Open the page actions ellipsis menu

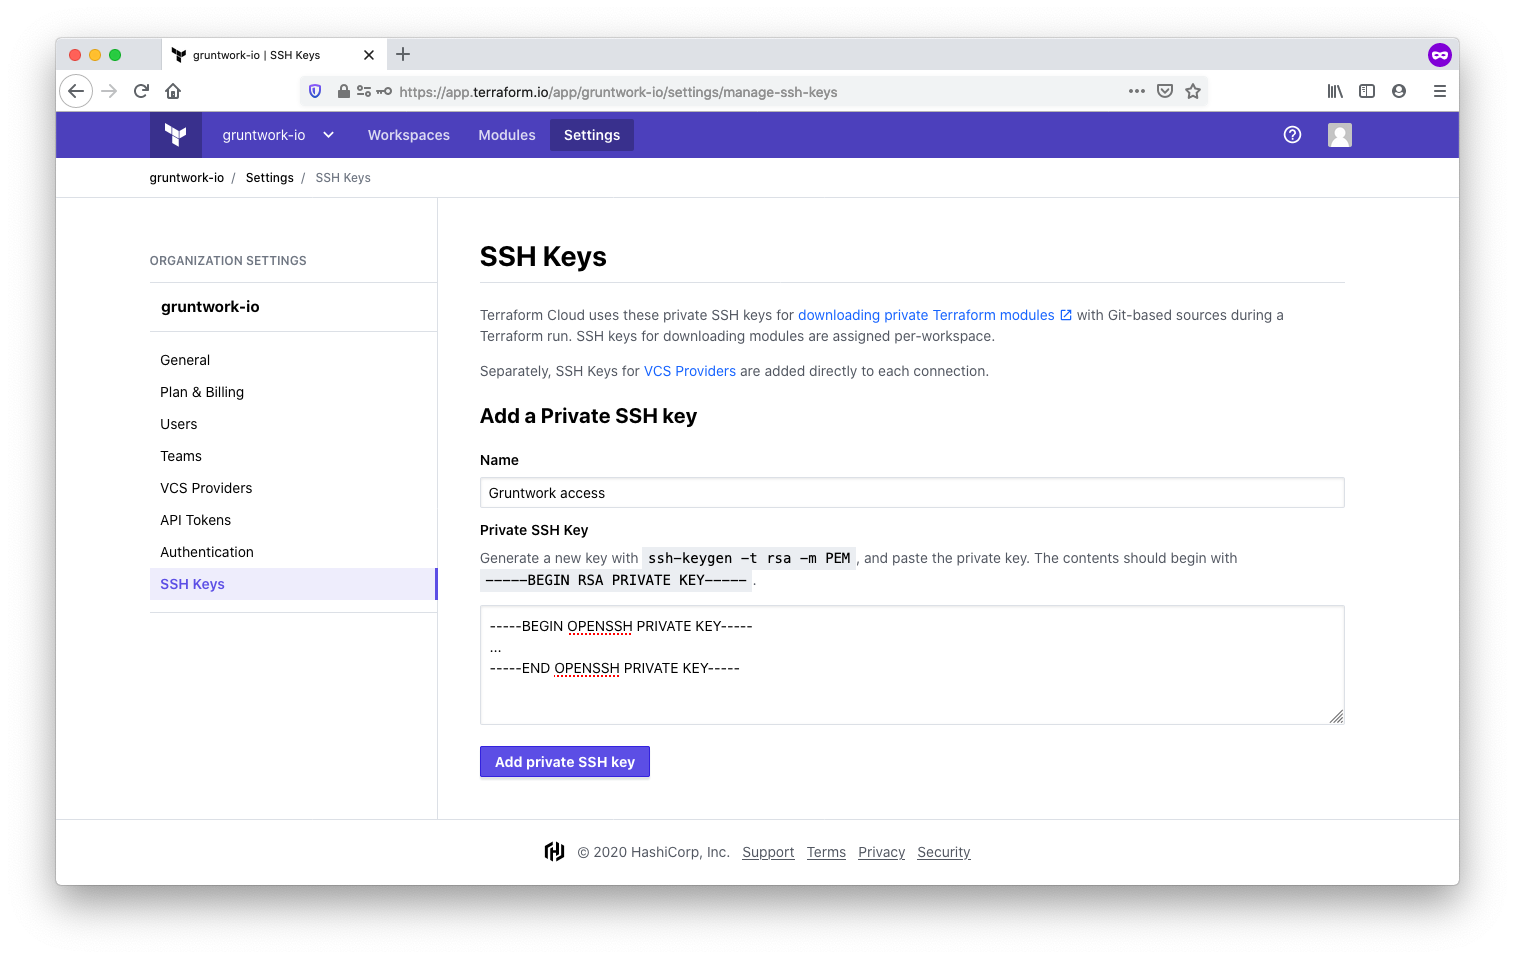tap(1137, 91)
